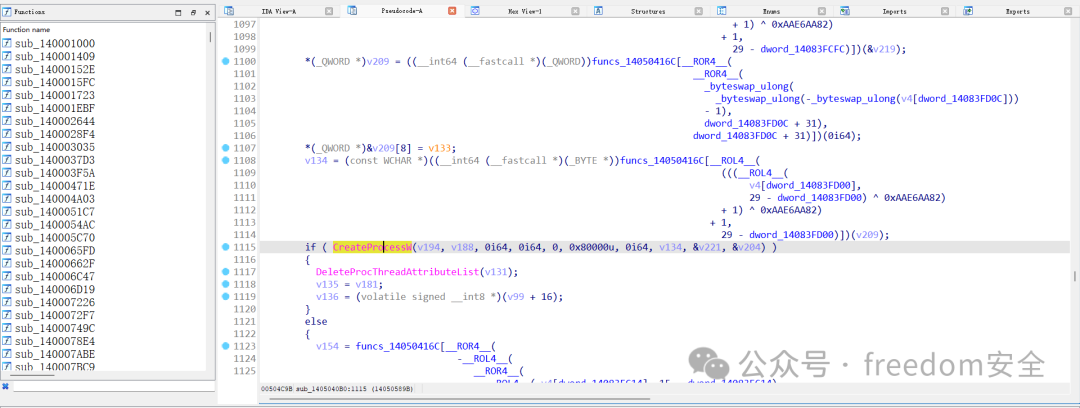Click icon beside sub_14000471E
This screenshot has height=408, width=1080.
coord(8,186)
